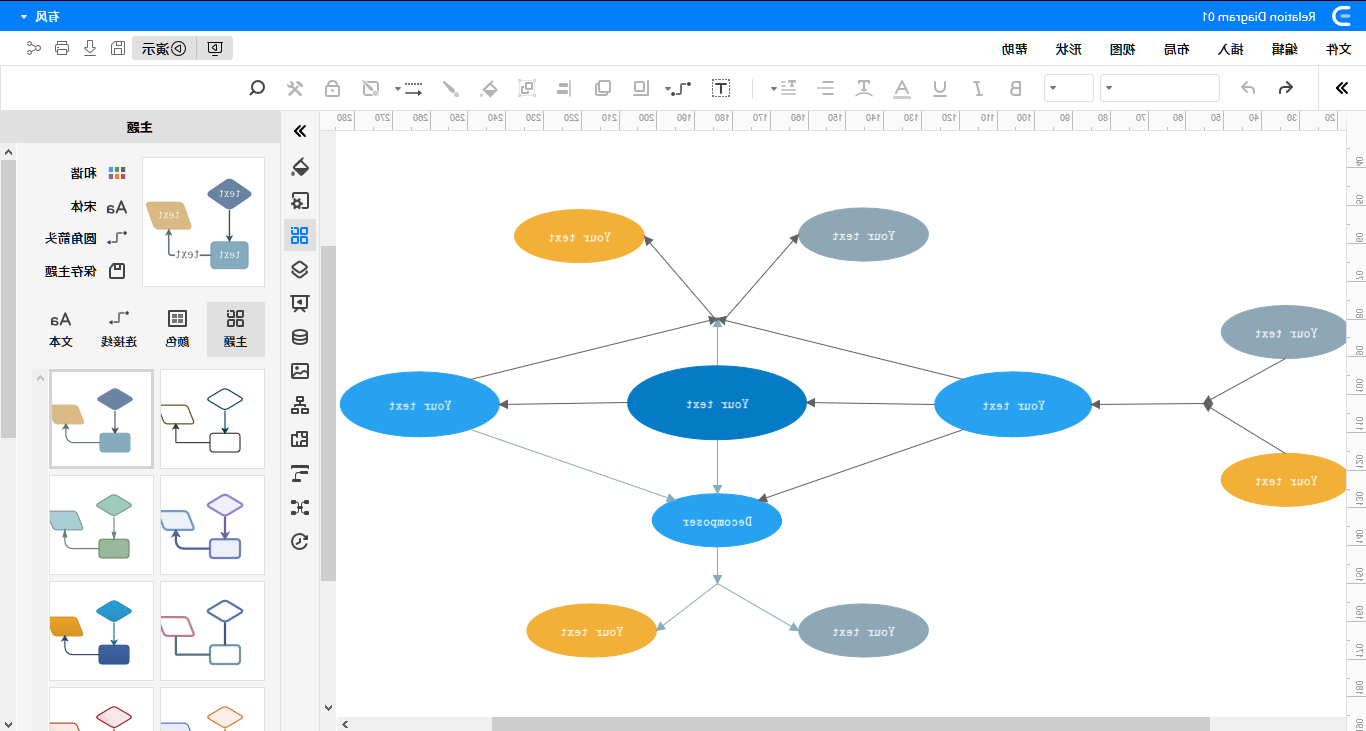This screenshot has height=731, width=1366.
Task: Open the org-chart sidebar icon
Action: tap(299, 405)
